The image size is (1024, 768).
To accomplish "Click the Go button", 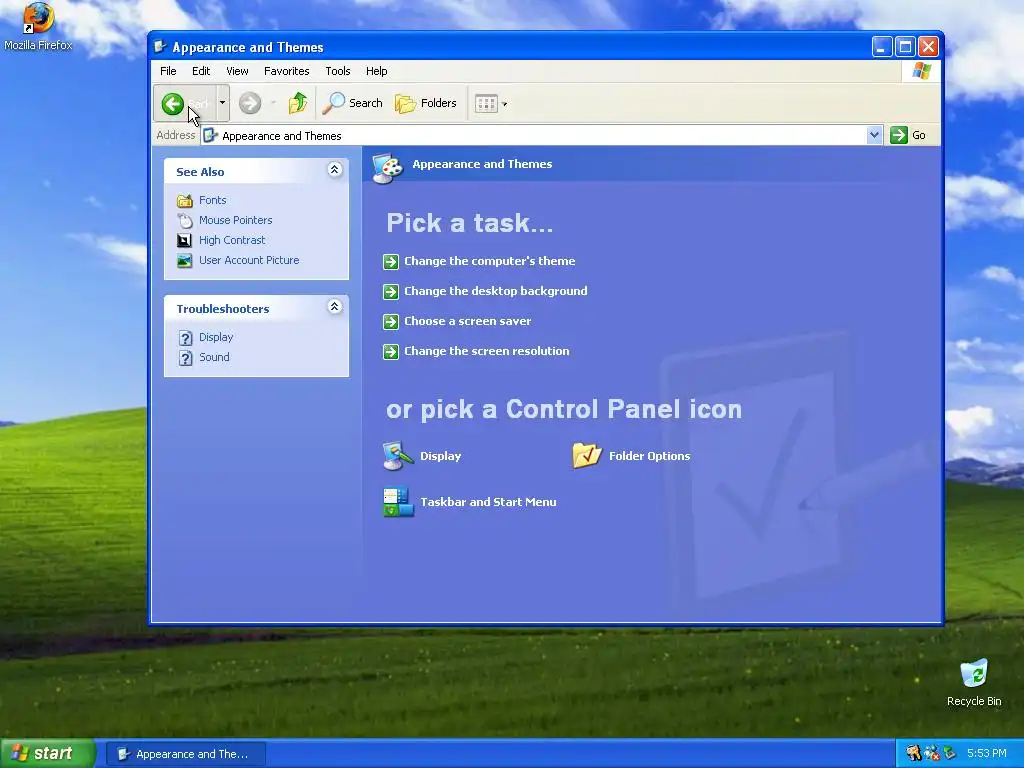I will click(x=908, y=135).
